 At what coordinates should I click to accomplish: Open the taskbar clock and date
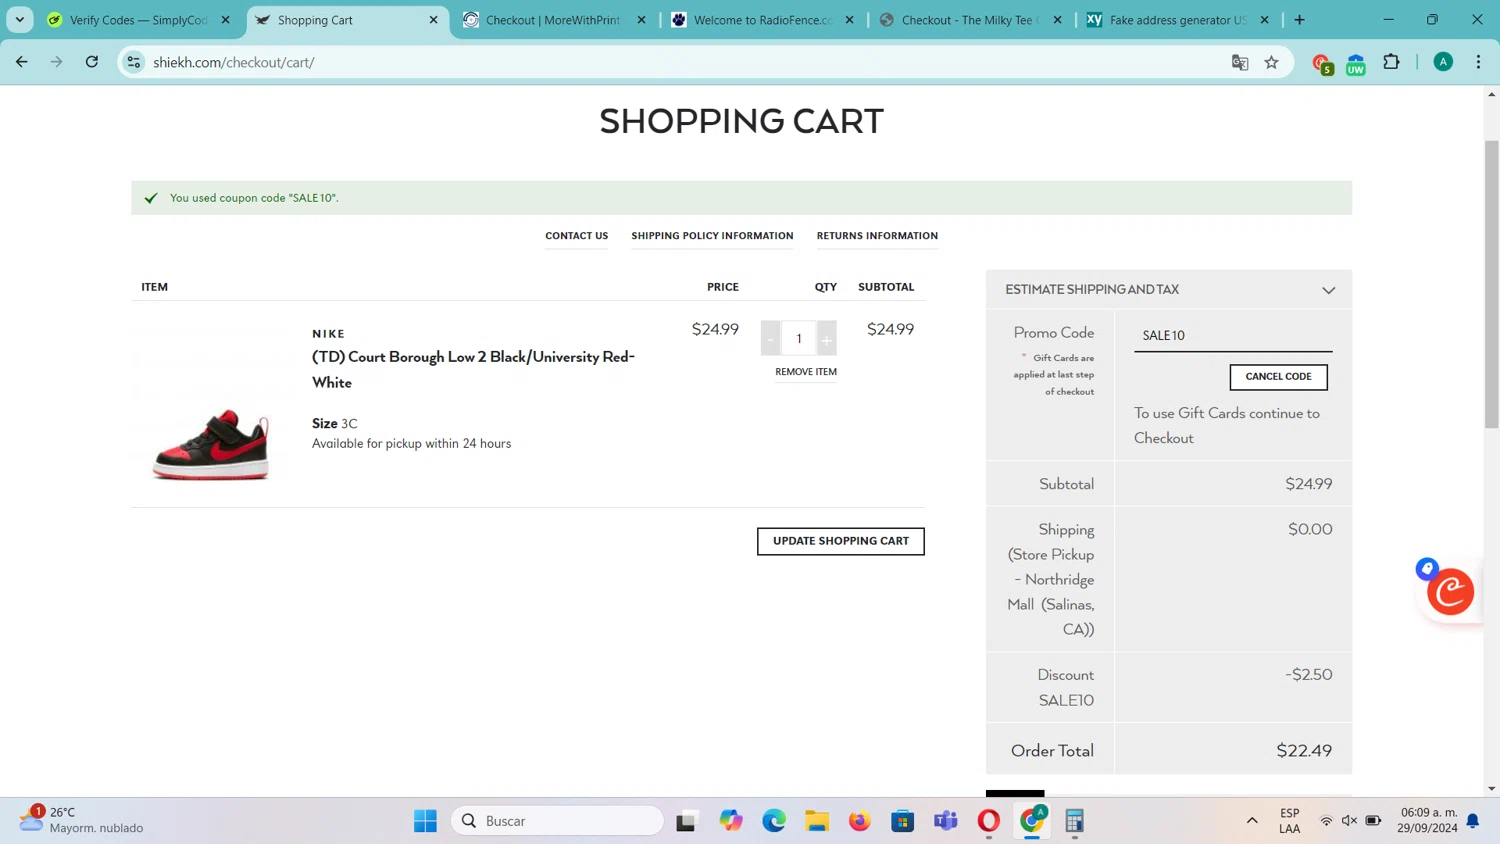pyautogui.click(x=1428, y=820)
